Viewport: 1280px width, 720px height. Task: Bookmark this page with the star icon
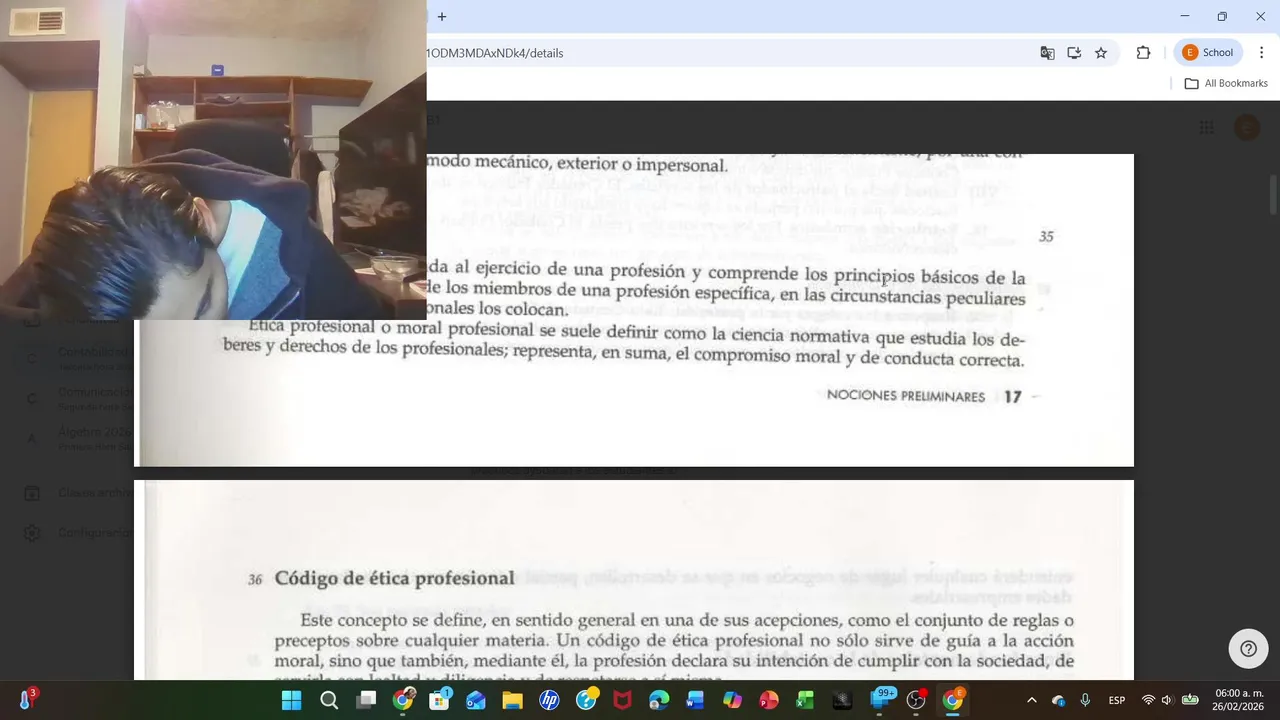click(x=1101, y=53)
